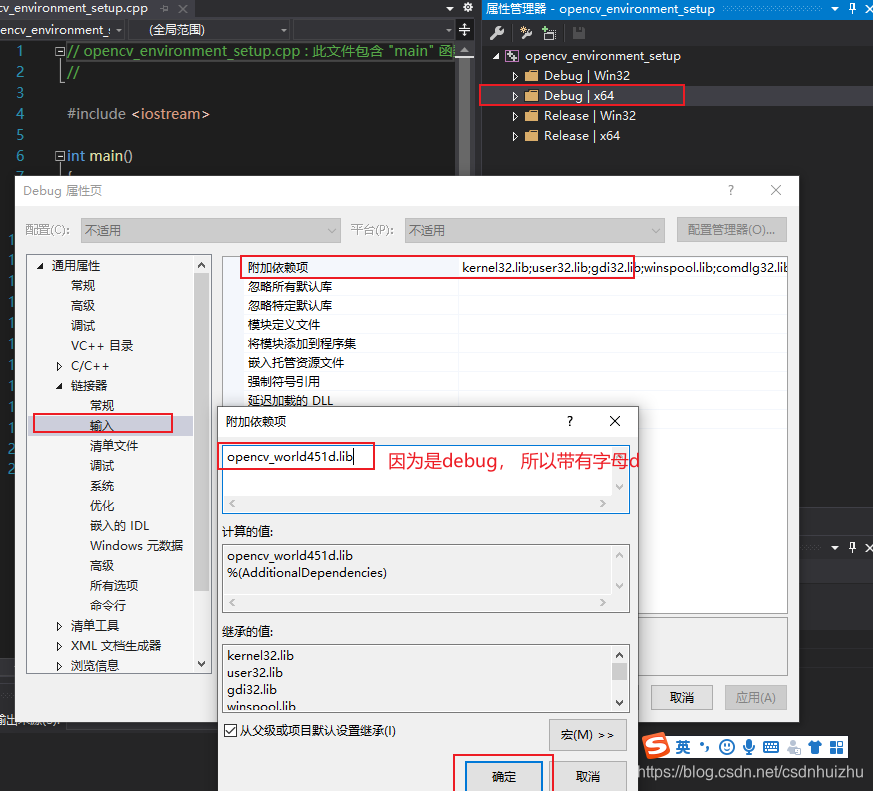Viewport: 873px width, 791px height.
Task: Click the editor split window icon
Action: point(464,30)
